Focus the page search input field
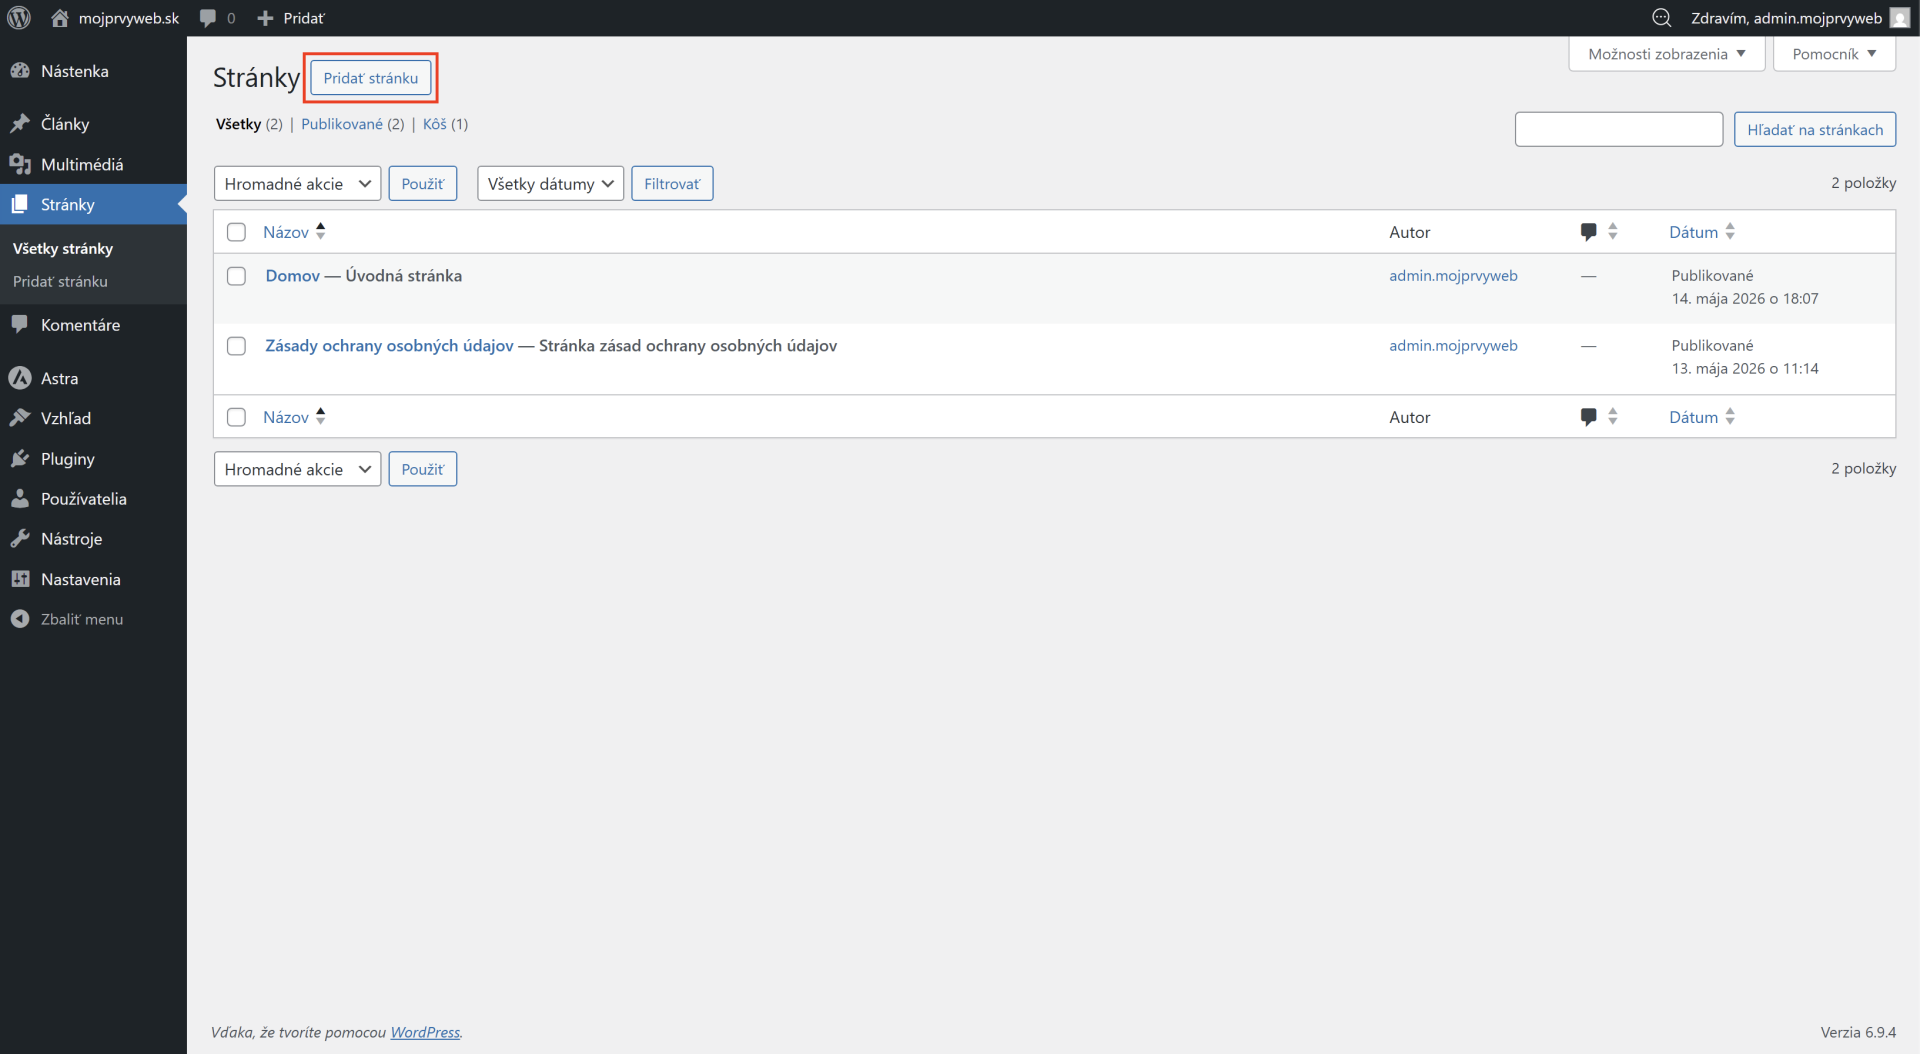The image size is (1920, 1054). 1618,130
